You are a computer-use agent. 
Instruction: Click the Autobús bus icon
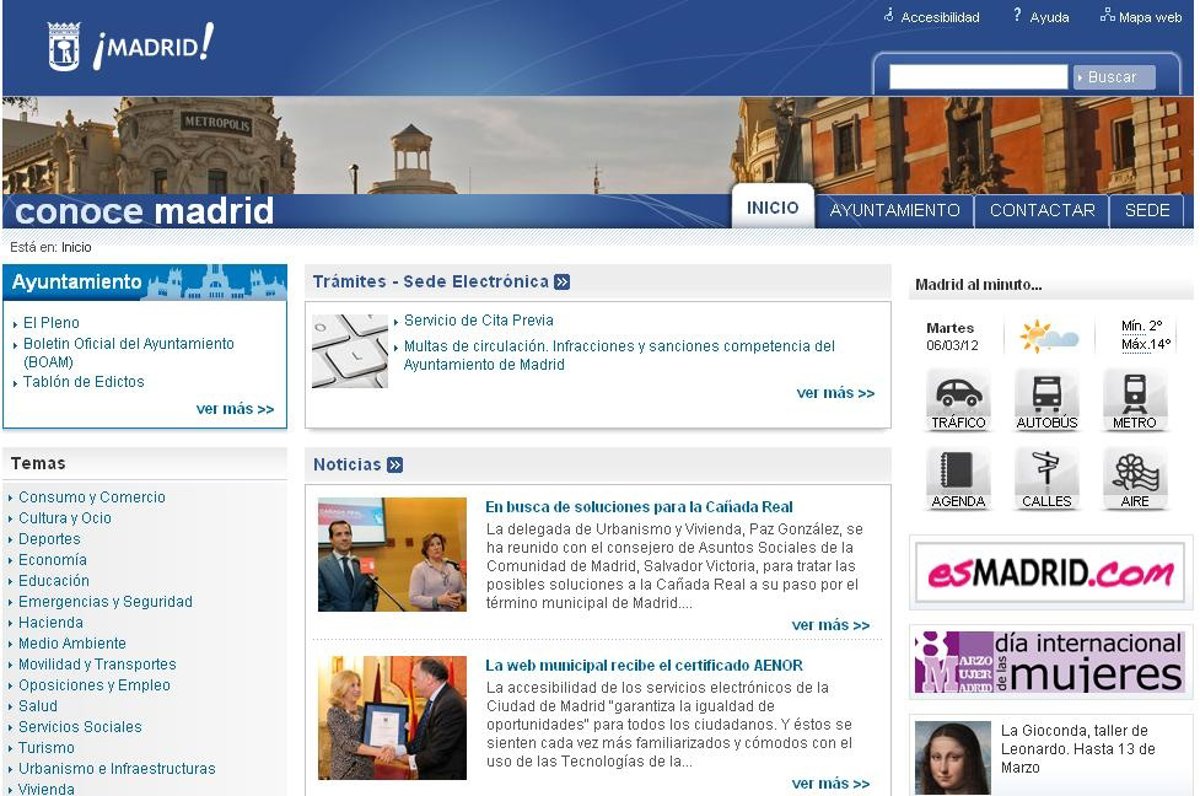click(1046, 393)
